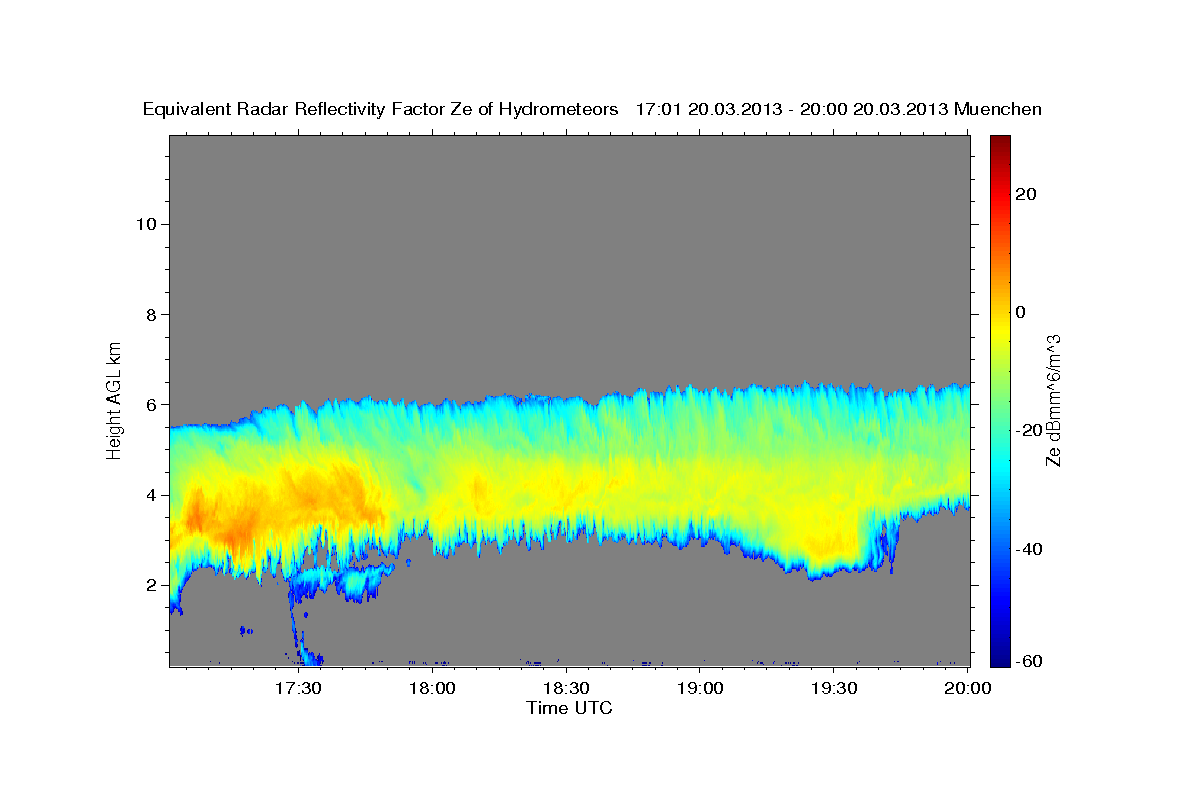Click the '19:30' time tick label
This screenshot has height=800, width=1200.
tap(834, 689)
